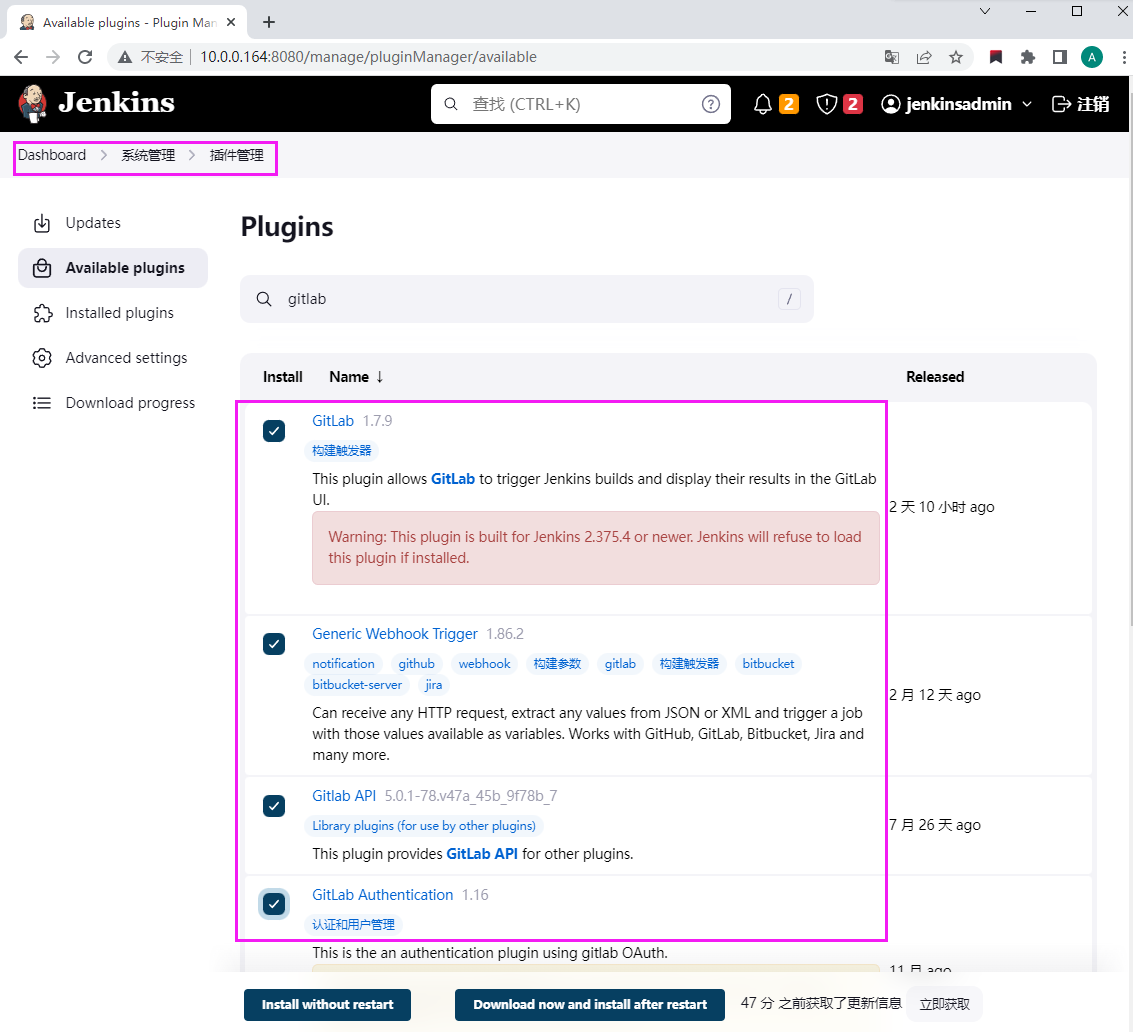Open Advanced settings in the sidebar
This screenshot has width=1133, height=1032.
pyautogui.click(x=113, y=358)
